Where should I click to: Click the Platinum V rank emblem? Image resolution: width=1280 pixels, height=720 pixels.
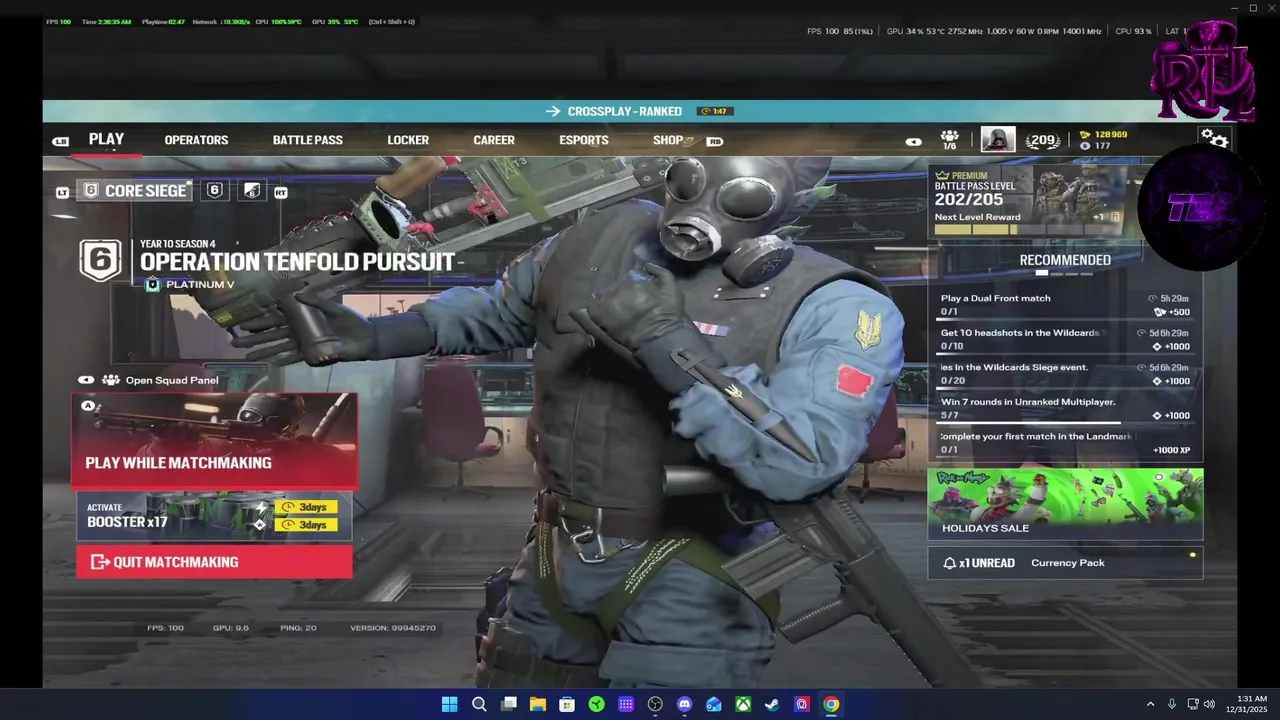click(152, 285)
